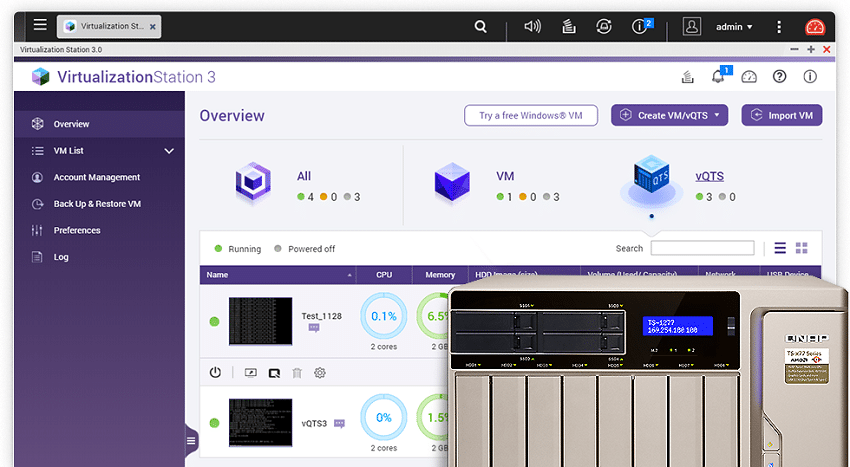Open volume control speaker icon
The height and width of the screenshot is (467, 850).
click(x=532, y=27)
